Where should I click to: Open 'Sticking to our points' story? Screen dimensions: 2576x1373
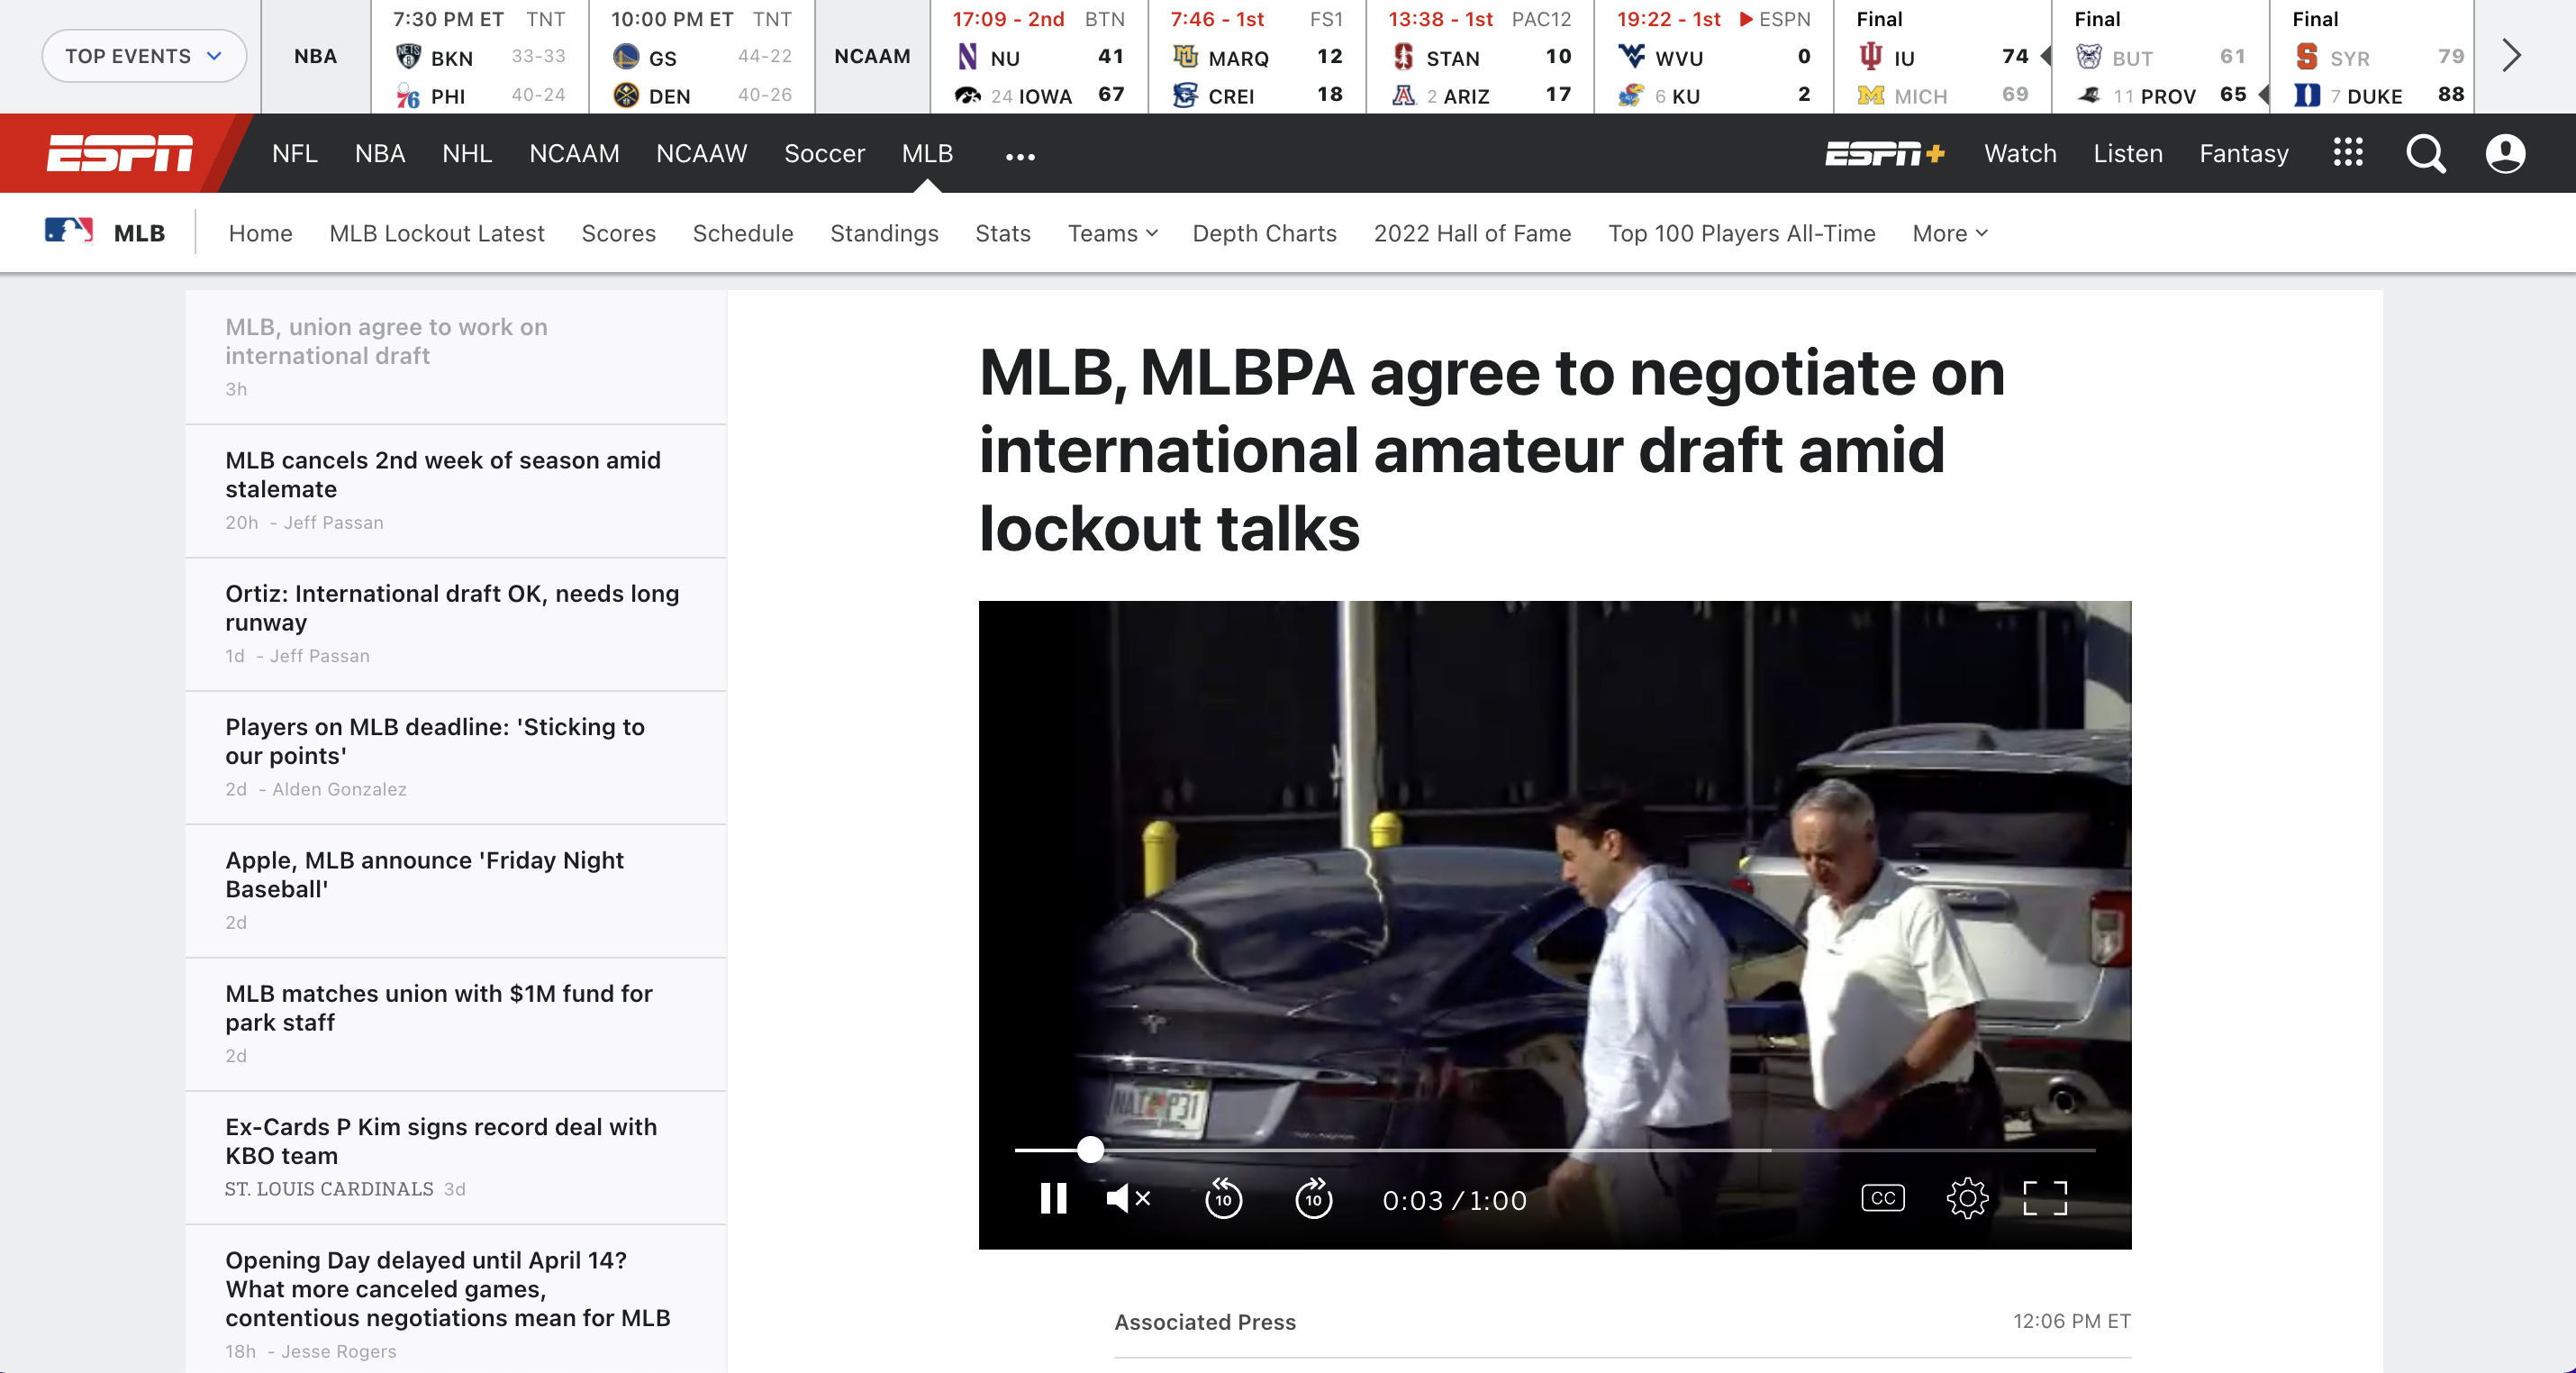click(x=456, y=757)
